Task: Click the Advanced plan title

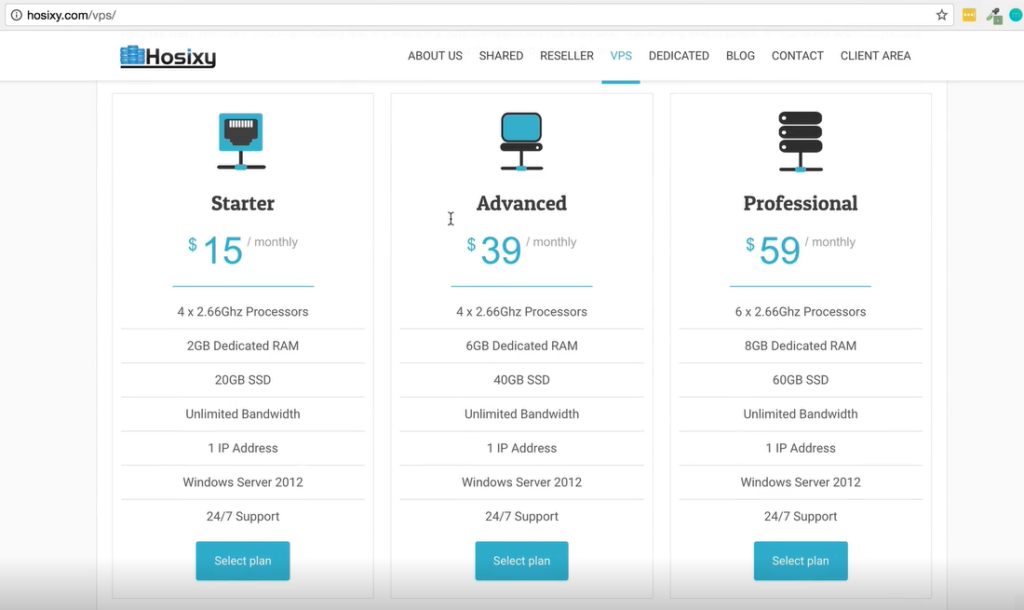Action: pos(522,204)
